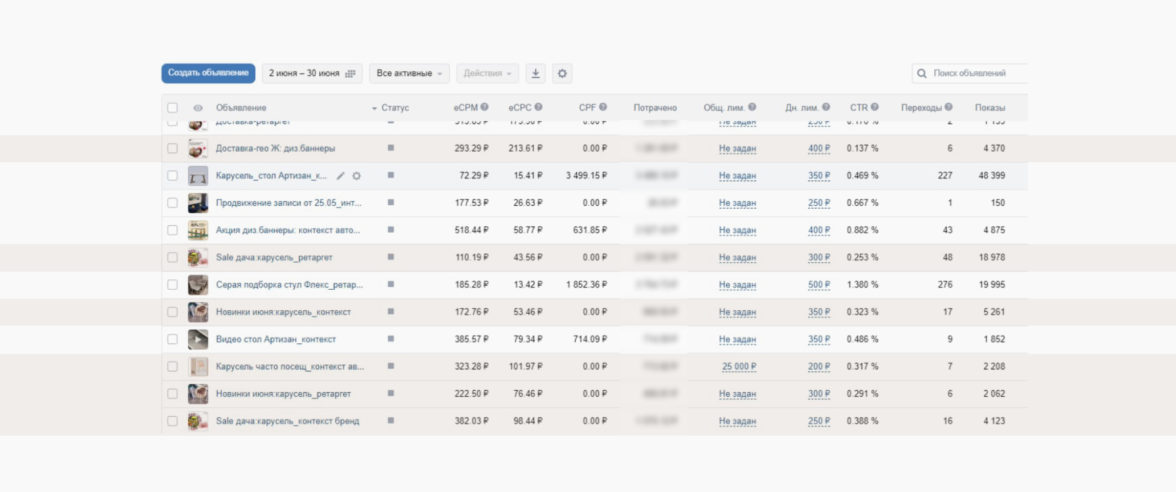1176x492 pixels.
Task: Open table settings via toolbar gear icon
Action: 562,73
